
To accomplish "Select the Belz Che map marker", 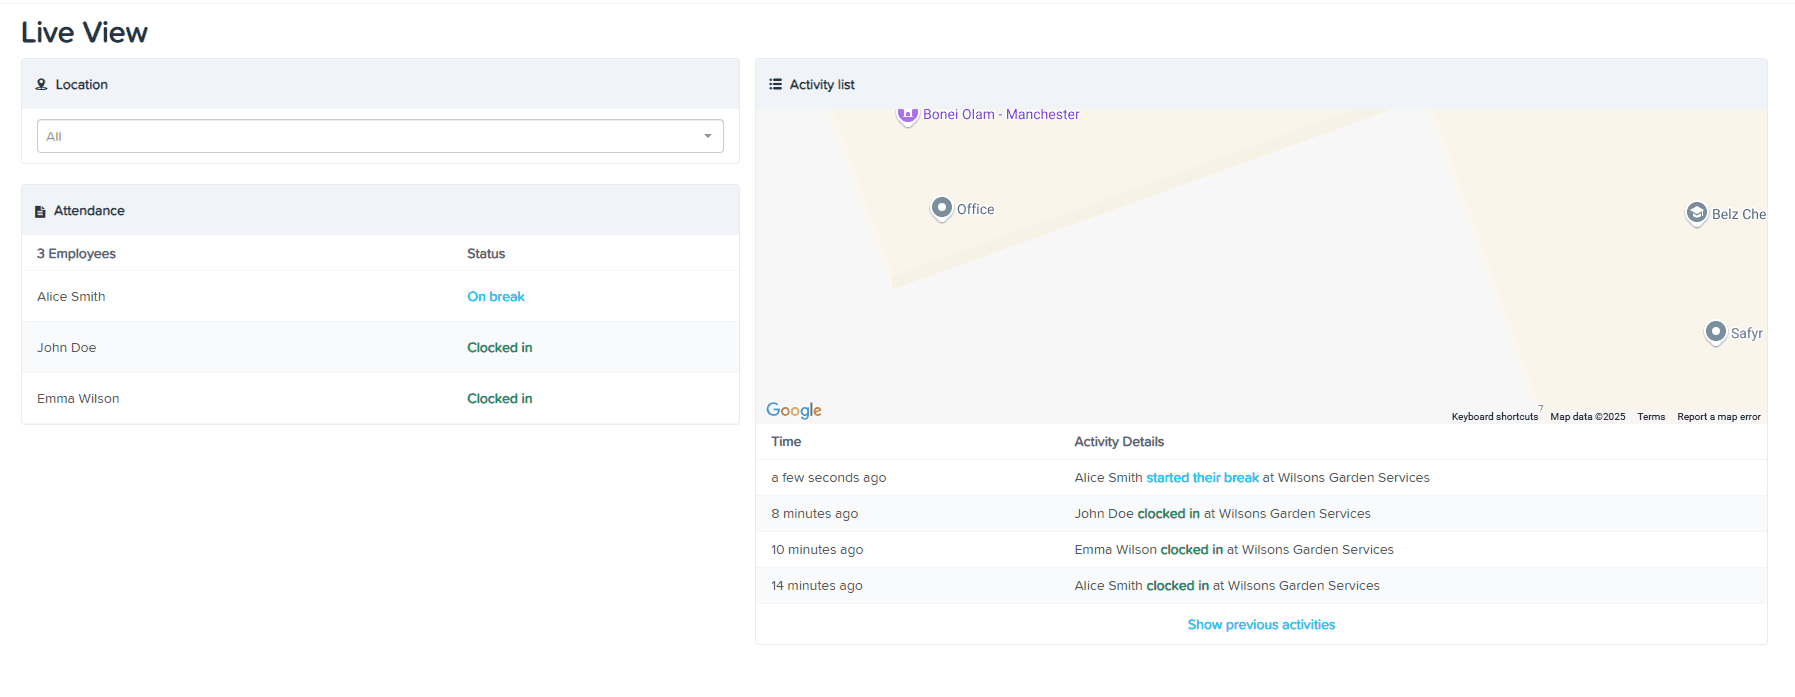I will 1697,213.
